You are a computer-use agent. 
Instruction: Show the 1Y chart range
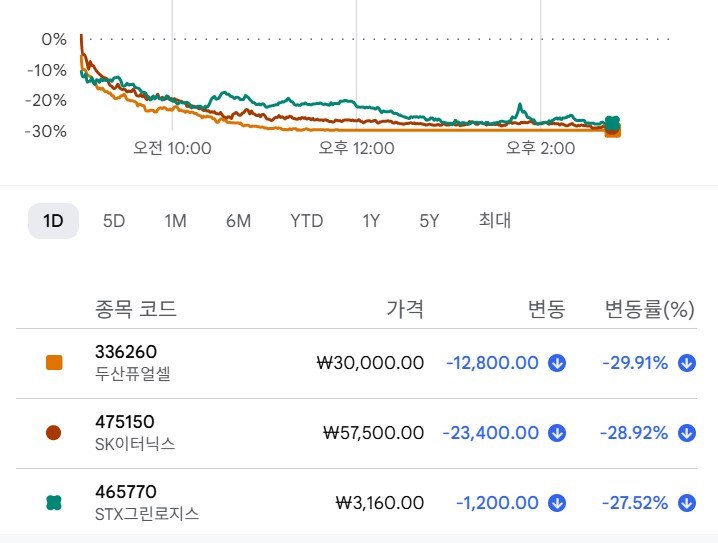(x=371, y=221)
